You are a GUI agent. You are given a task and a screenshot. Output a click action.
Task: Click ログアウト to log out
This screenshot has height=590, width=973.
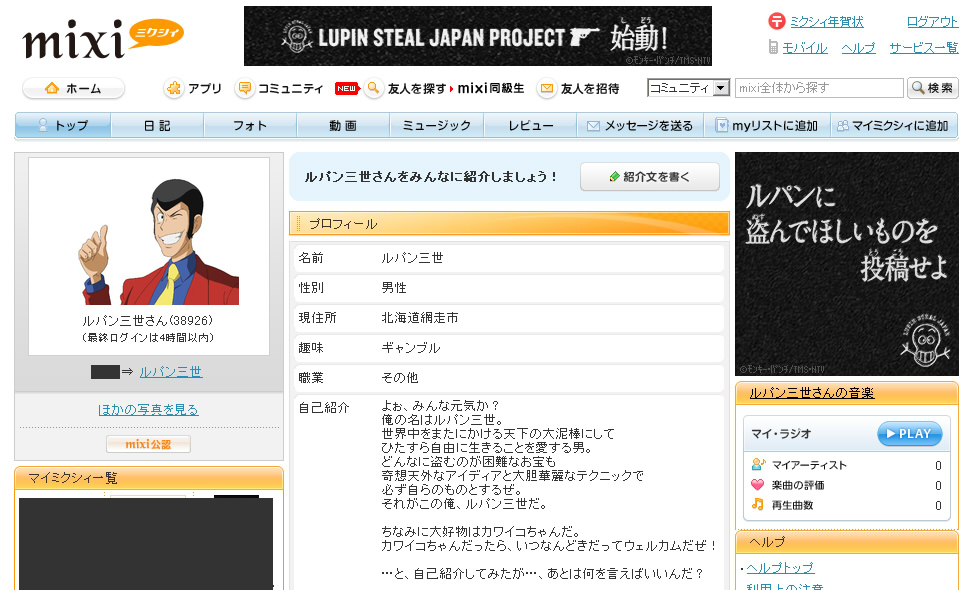point(932,22)
